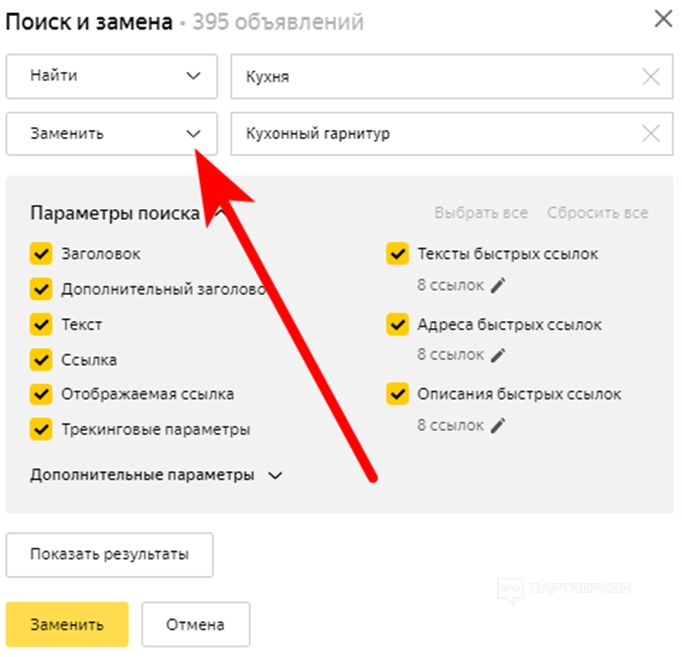
Task: Close the Поиск и замена dialog
Action: (661, 19)
